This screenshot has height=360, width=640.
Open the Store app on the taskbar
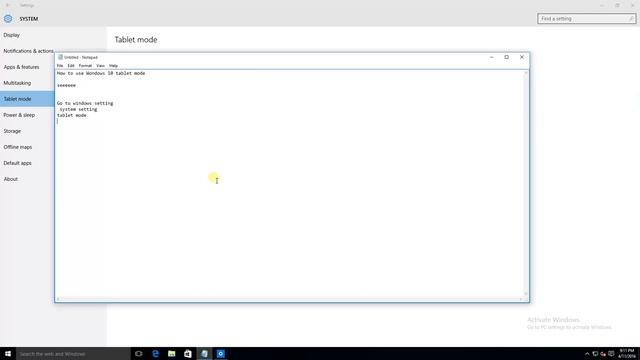[x=188, y=353]
